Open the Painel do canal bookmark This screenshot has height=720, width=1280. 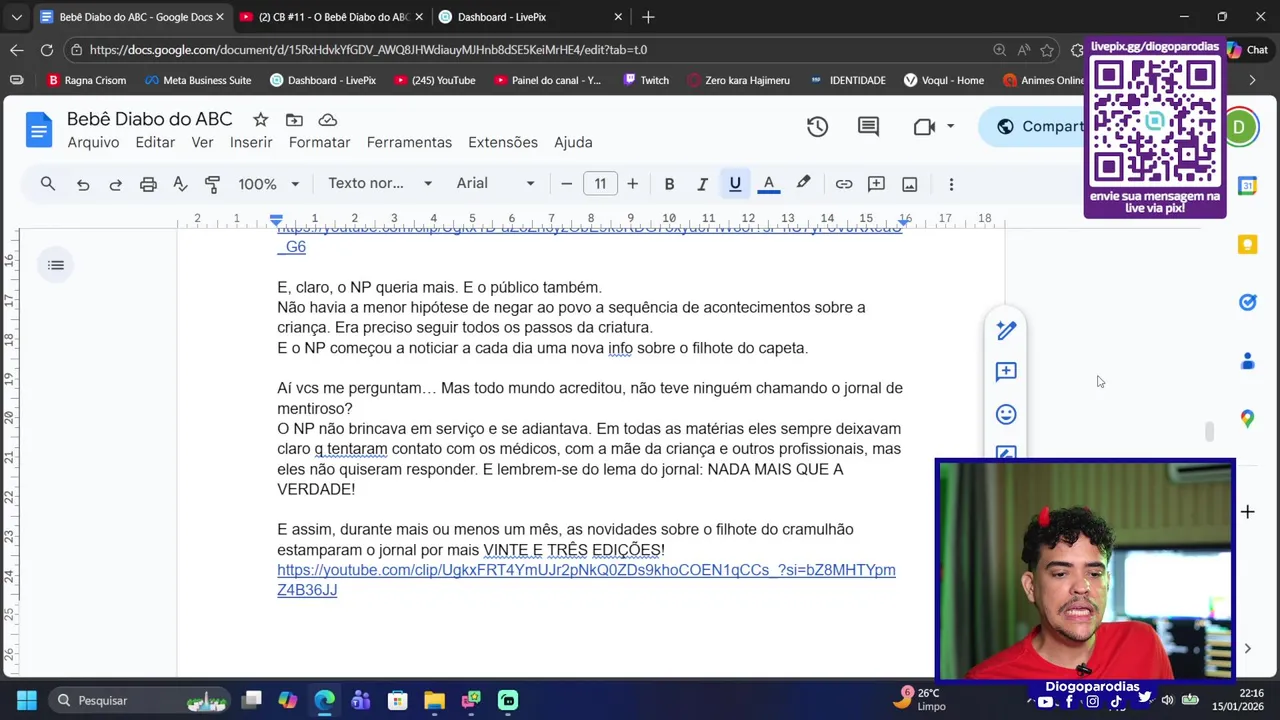[x=547, y=80]
